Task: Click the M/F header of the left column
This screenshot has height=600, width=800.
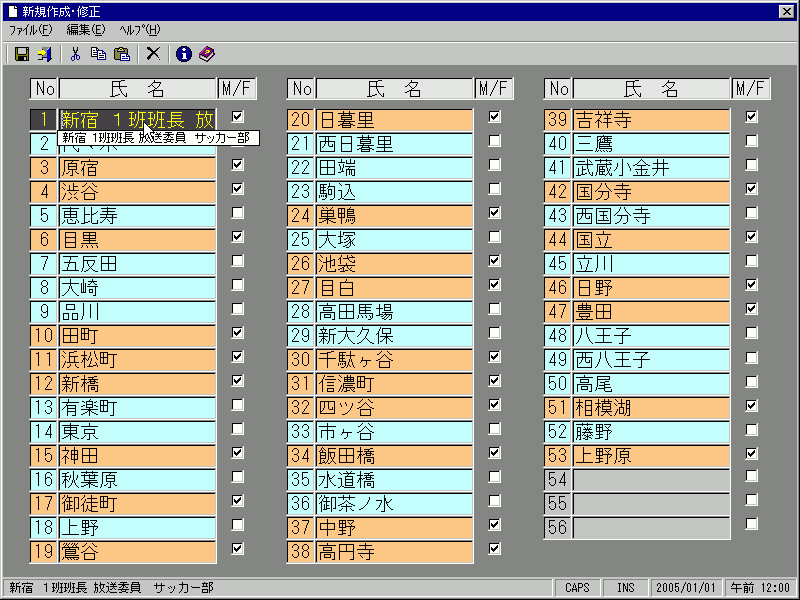Action: [237, 89]
